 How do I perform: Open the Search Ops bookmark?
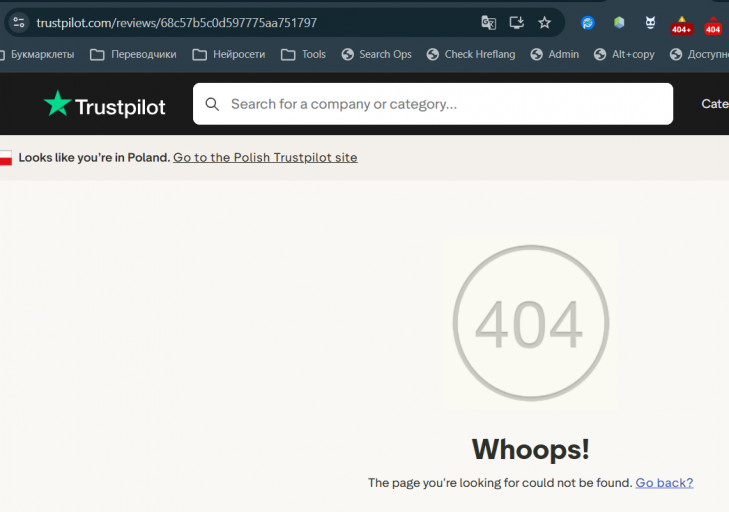point(377,54)
